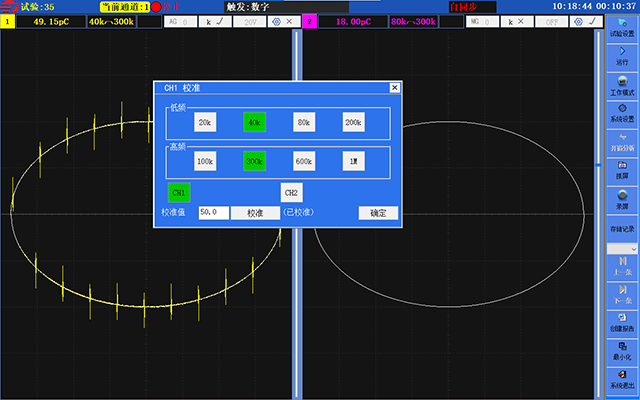This screenshot has height=400, width=640.
Task: Open 系统设置 system settings
Action: pos(622,112)
